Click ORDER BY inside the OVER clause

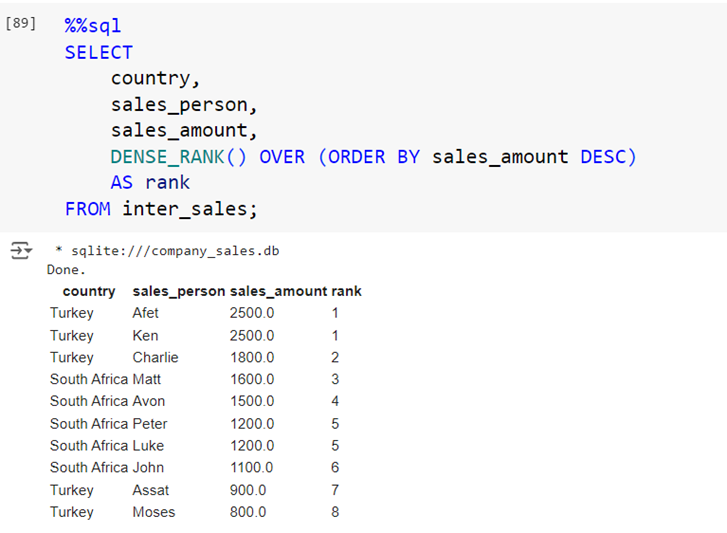coord(374,157)
